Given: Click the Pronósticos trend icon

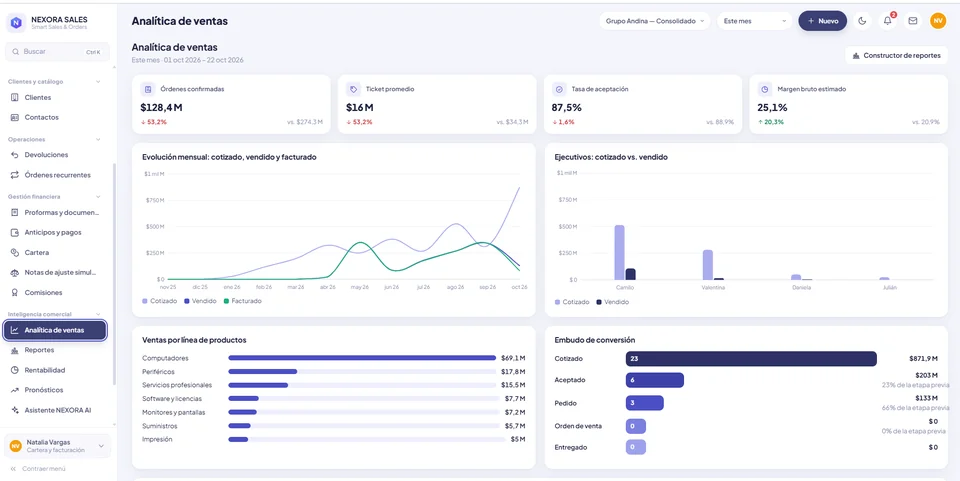Looking at the screenshot, I should [x=15, y=390].
